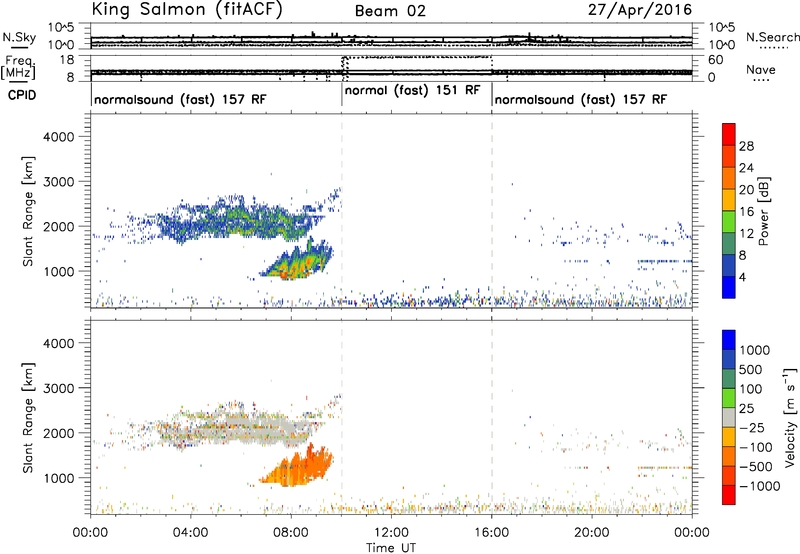Click the first 'normalsound (fast) 157 RF' label
This screenshot has width=800, height=554.
click(180, 99)
